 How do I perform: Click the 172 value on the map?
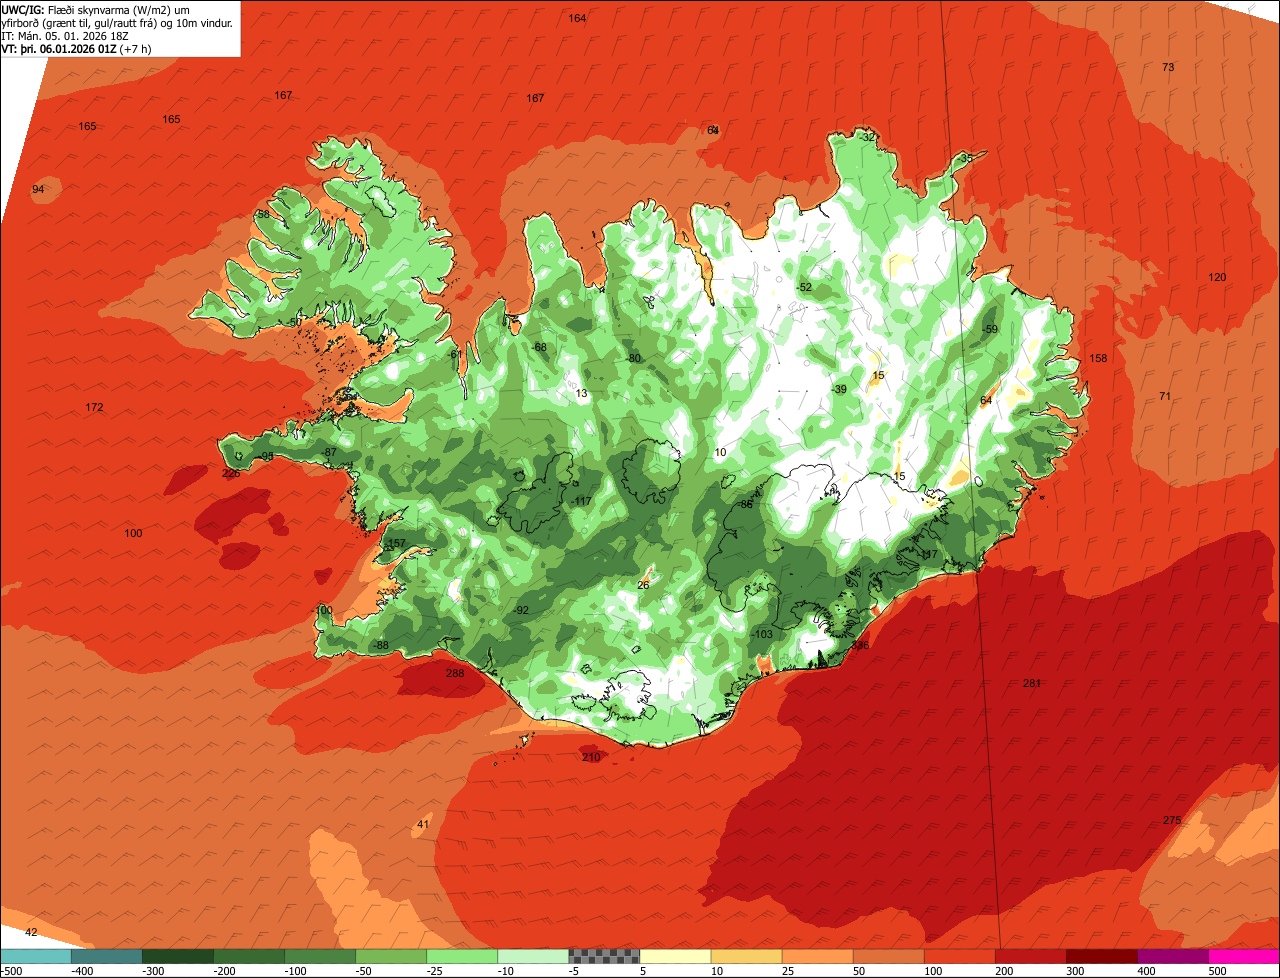coord(94,407)
